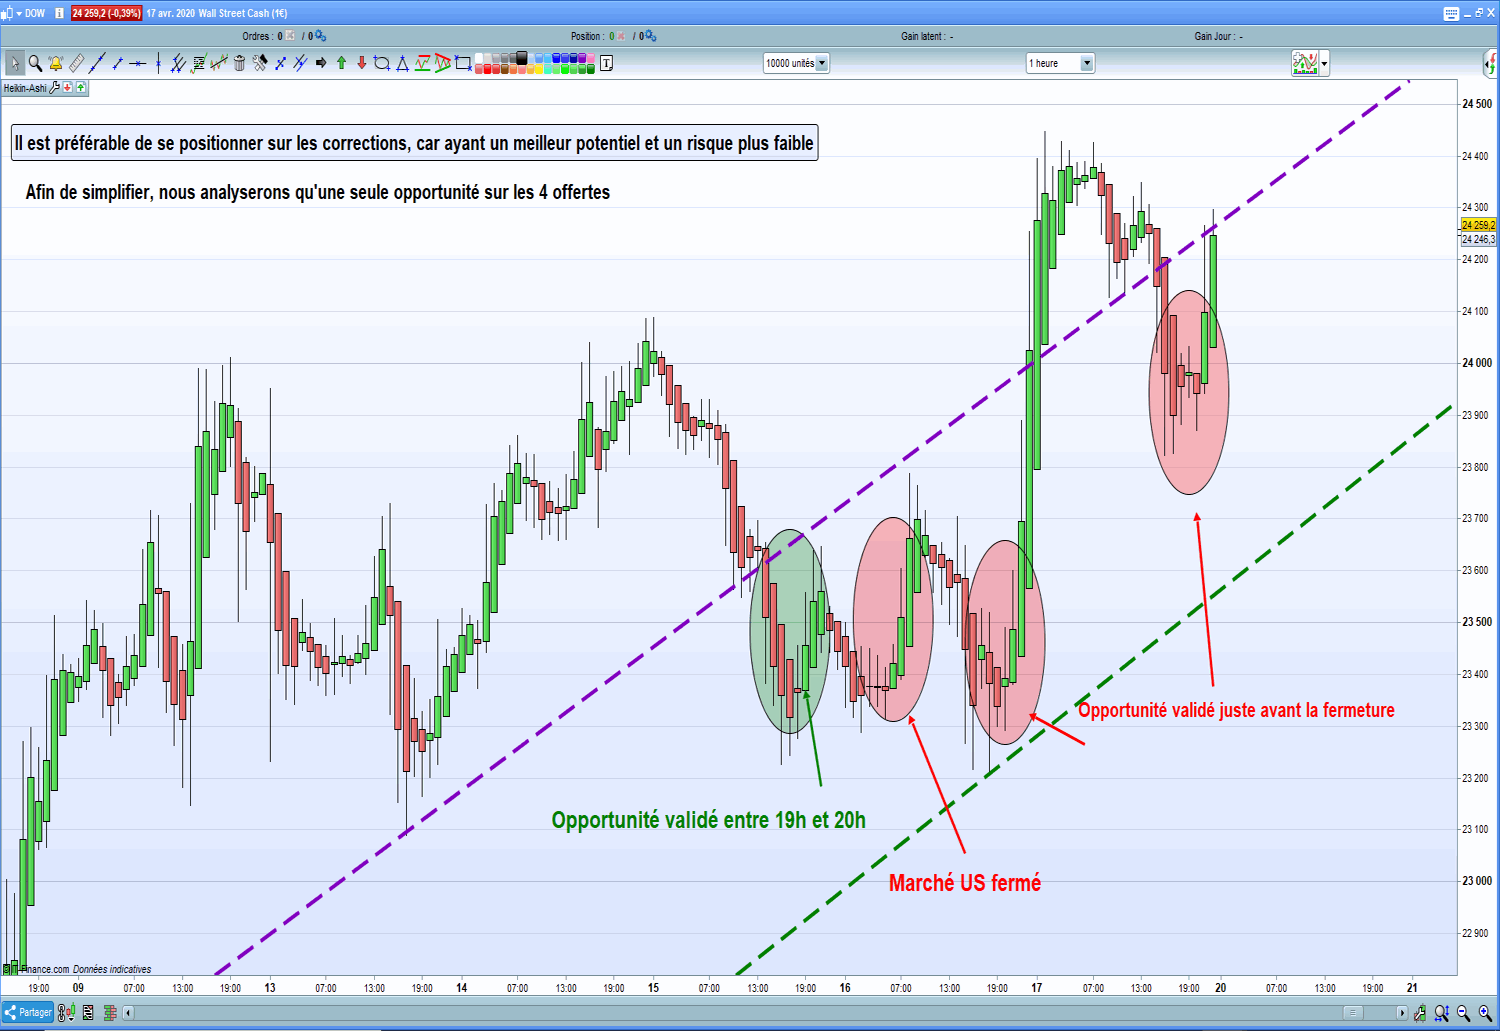Click the horizontal scrollbar thumb at the bottom
1500x1031 pixels.
click(1352, 1013)
